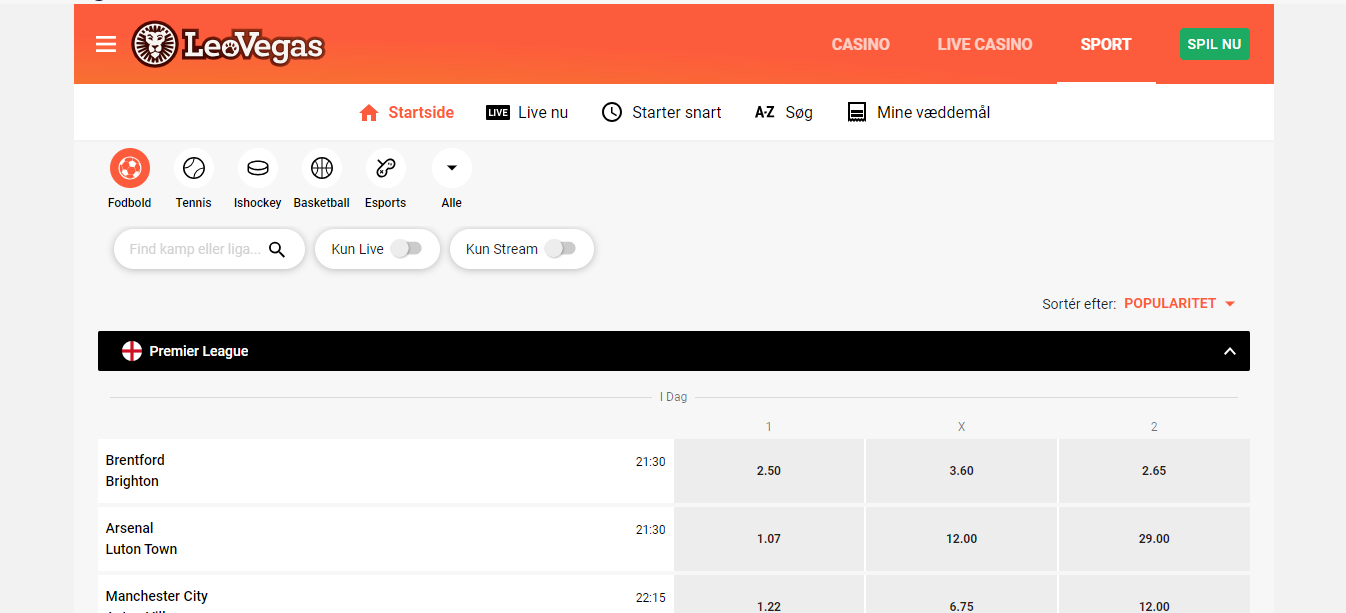Bet on Brighton win at 2.65
This screenshot has width=1346, height=613.
coord(1154,471)
